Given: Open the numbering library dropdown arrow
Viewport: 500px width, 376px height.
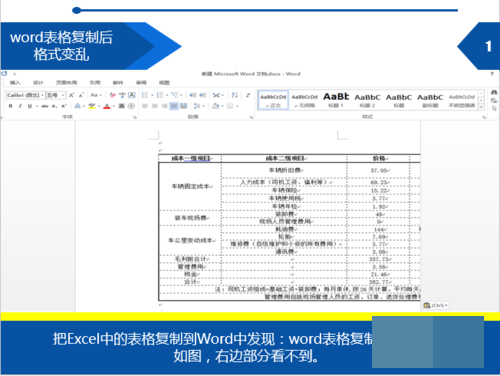Looking at the screenshot, I should pos(167,95).
